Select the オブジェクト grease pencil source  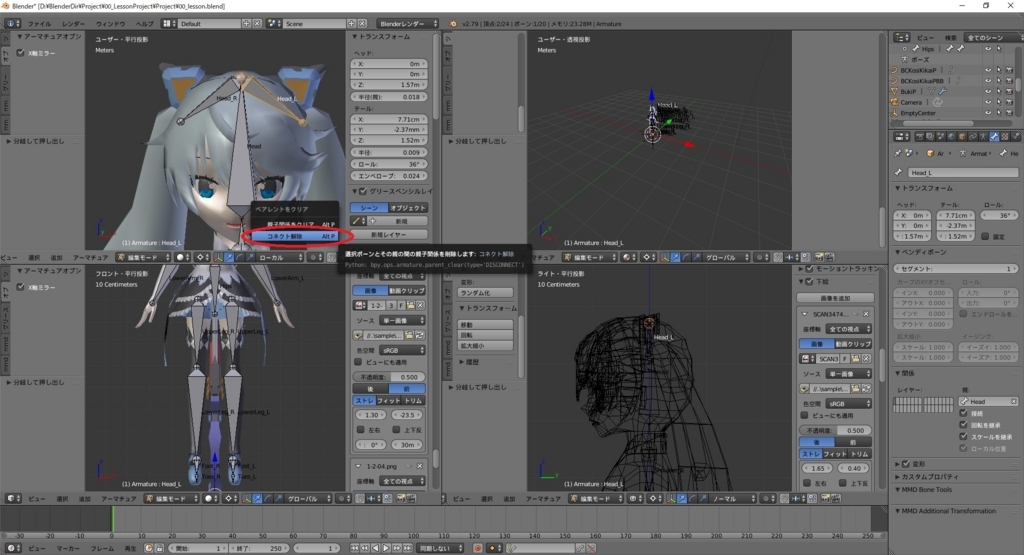[408, 208]
